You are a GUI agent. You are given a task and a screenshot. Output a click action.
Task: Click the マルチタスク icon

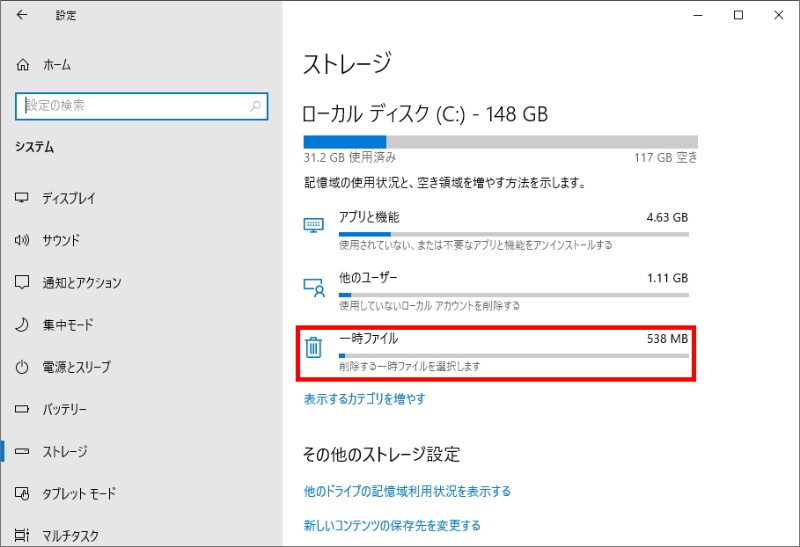tap(22, 535)
